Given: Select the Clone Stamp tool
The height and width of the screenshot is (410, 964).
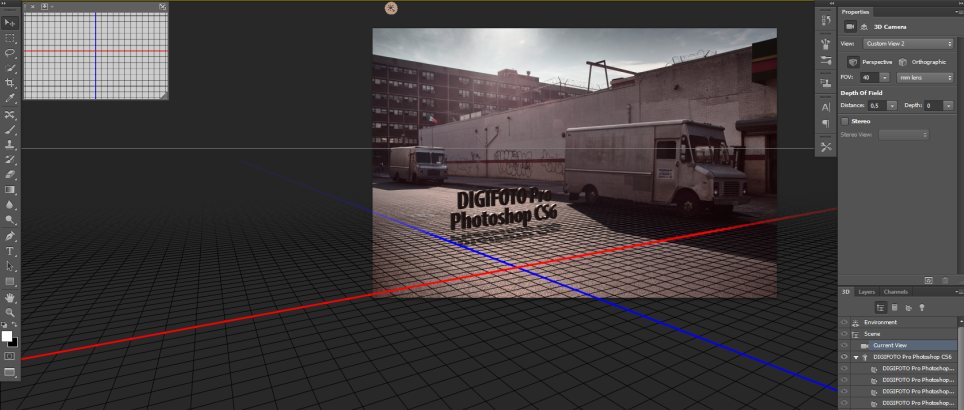Looking at the screenshot, I should point(10,145).
